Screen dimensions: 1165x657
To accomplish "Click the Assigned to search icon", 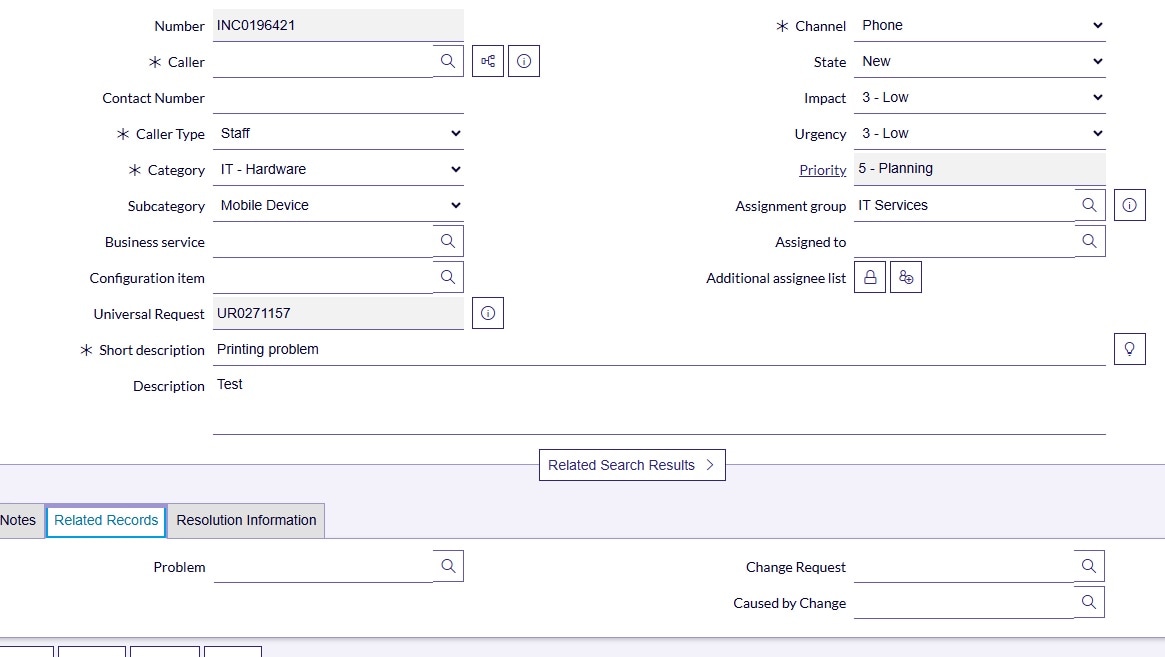I will pos(1089,241).
